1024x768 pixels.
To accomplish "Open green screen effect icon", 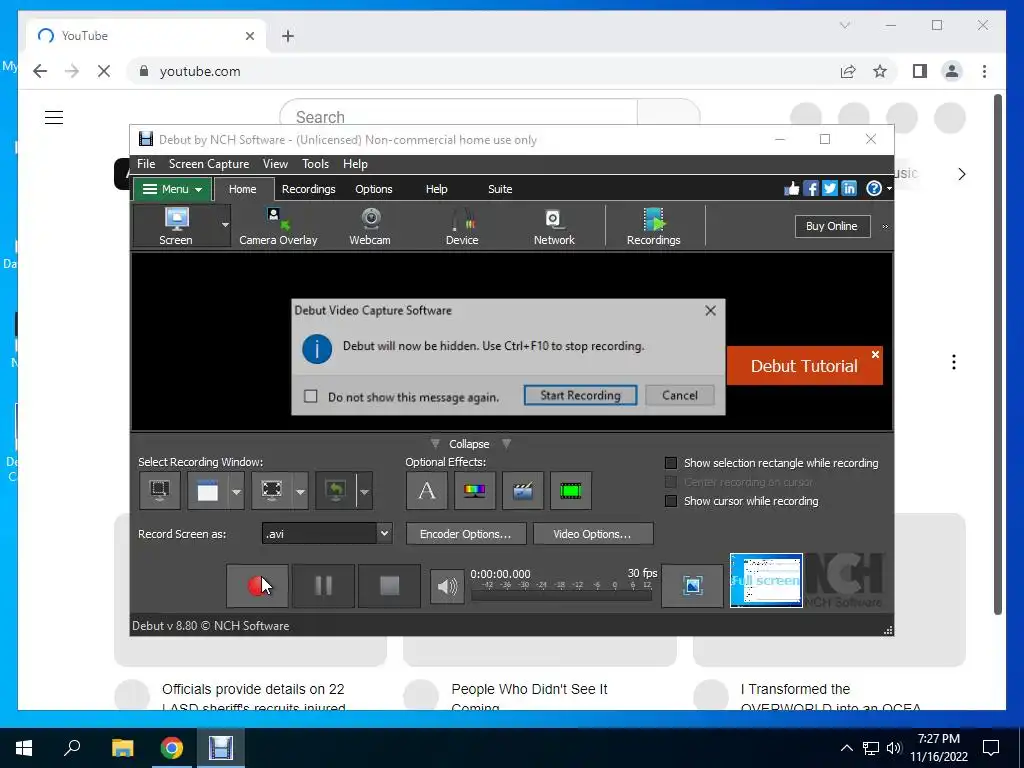I will point(571,490).
